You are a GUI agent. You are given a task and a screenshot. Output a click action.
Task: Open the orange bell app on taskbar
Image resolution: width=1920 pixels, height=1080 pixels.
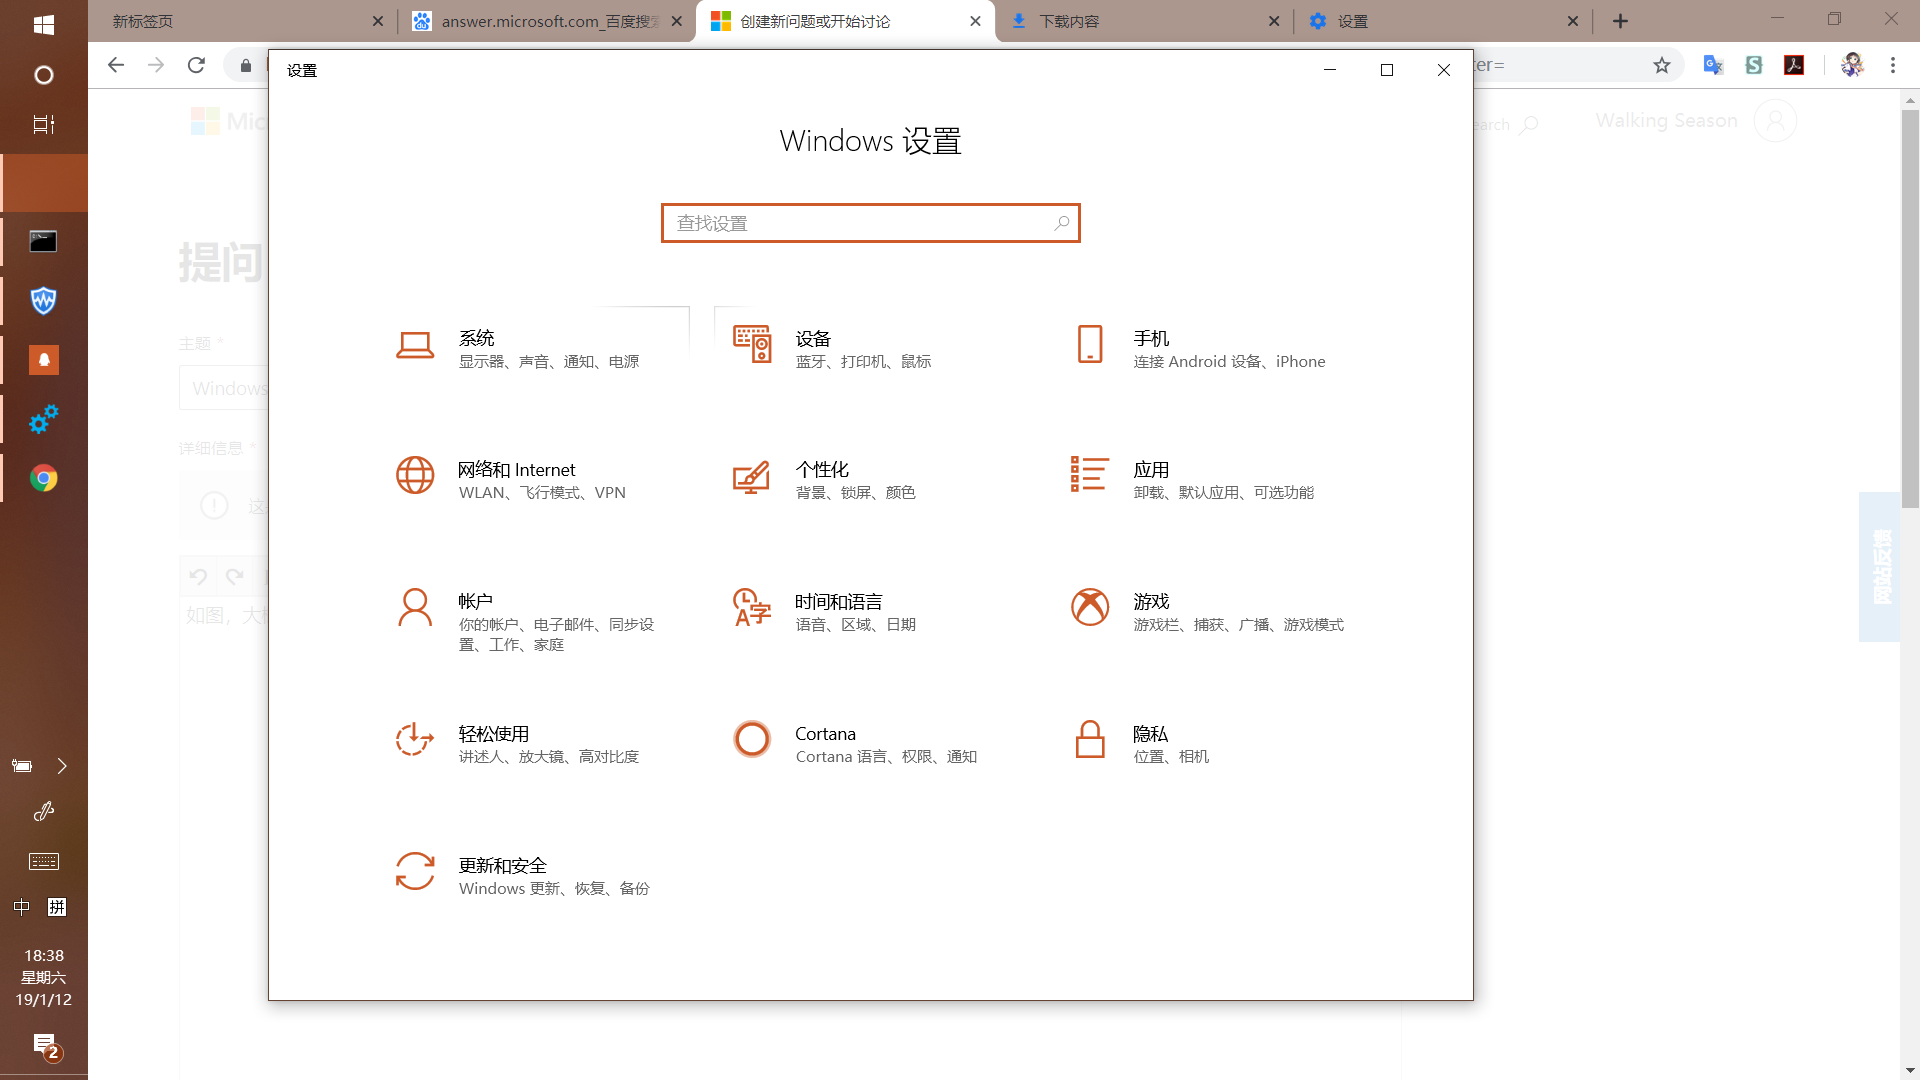pyautogui.click(x=44, y=360)
